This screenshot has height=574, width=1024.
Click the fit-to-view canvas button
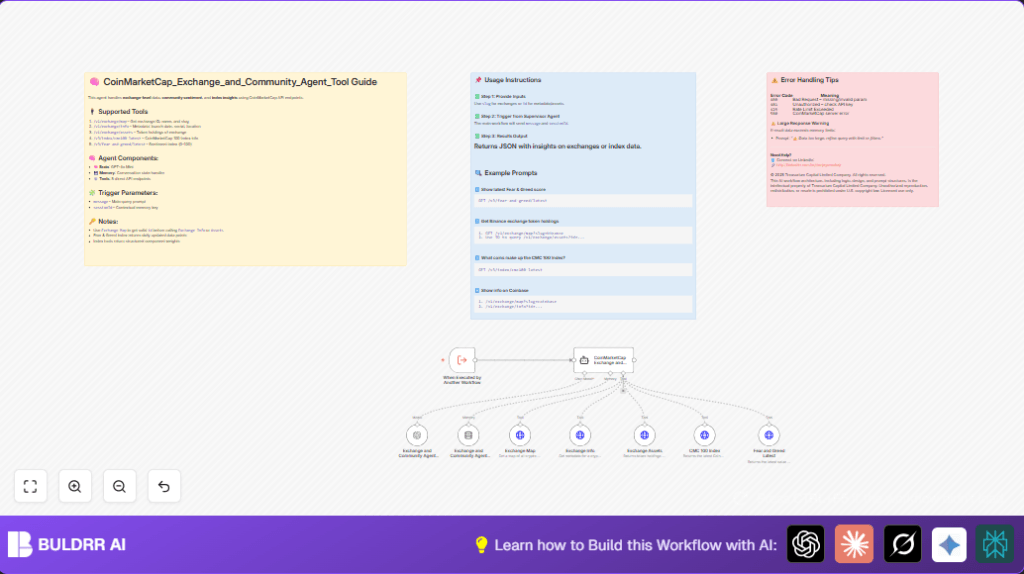click(x=30, y=486)
